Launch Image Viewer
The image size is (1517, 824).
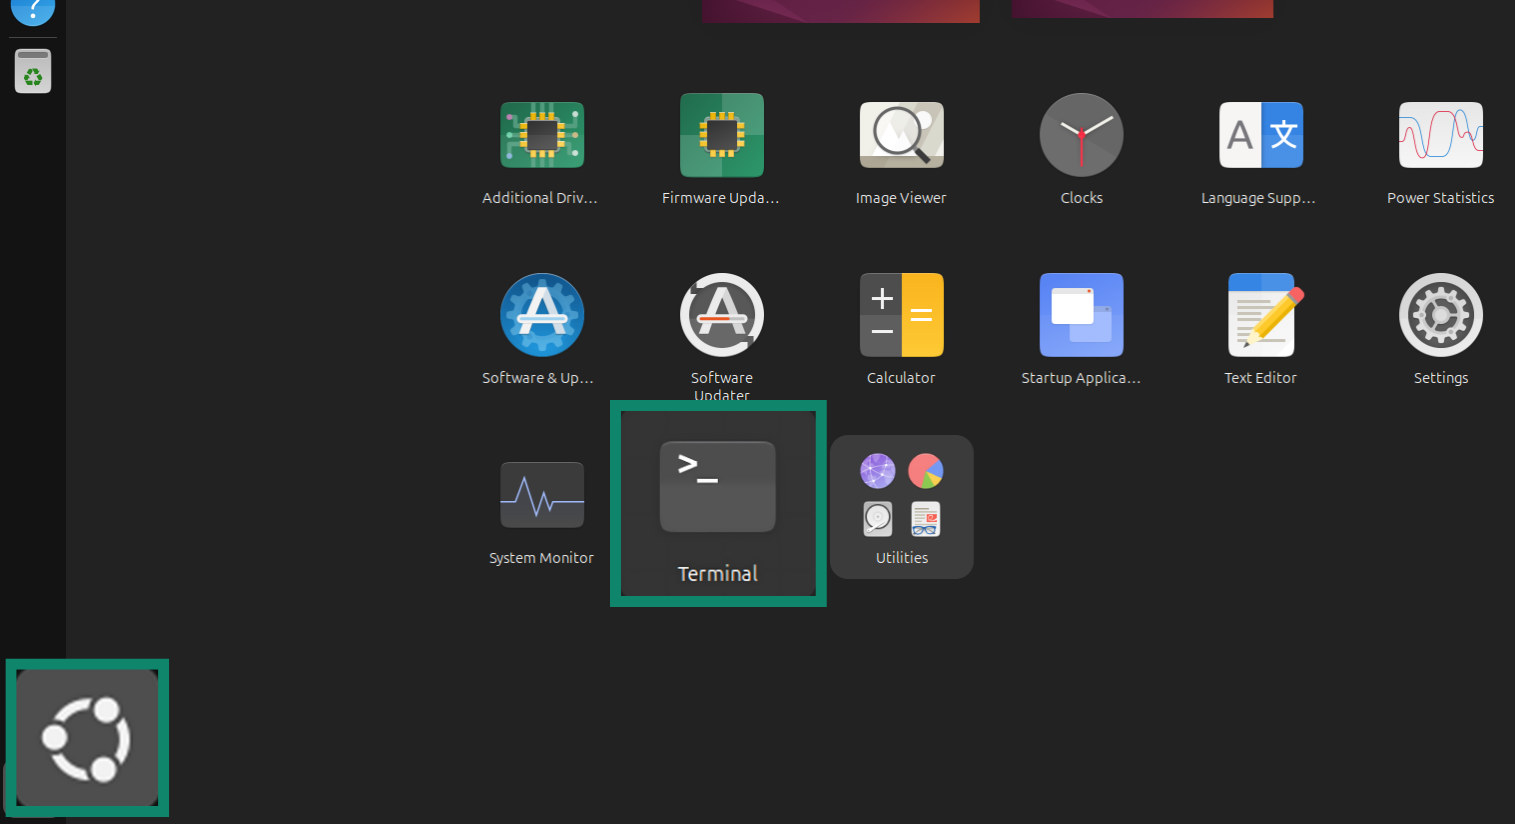point(901,134)
